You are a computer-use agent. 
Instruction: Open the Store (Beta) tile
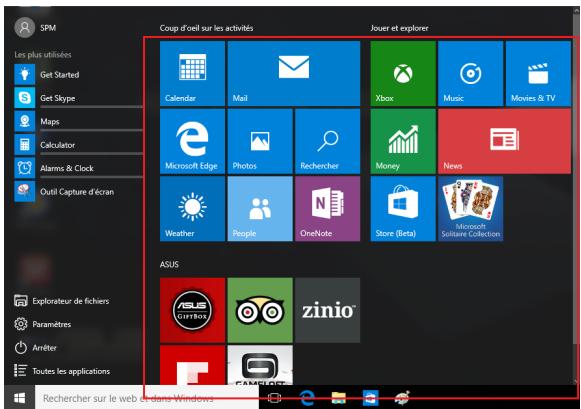click(403, 209)
